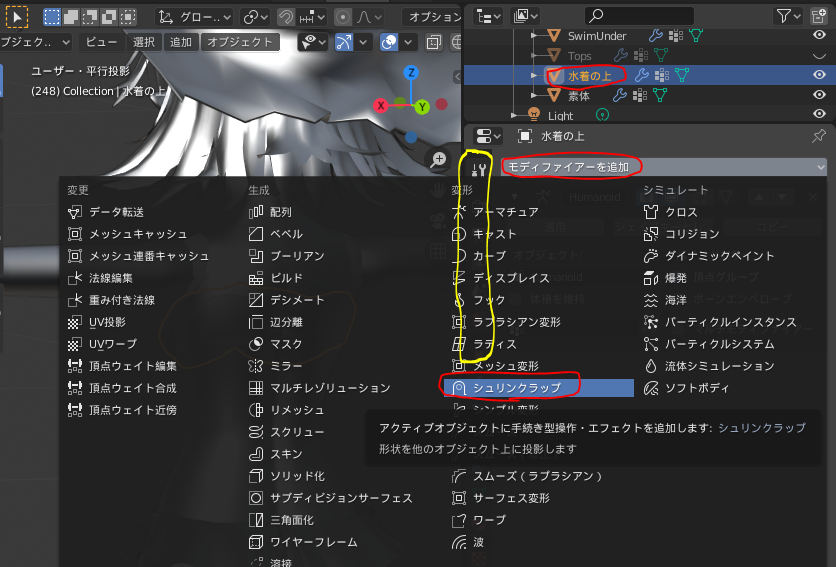Open the pivot point dropdown
836x567 pixels.
(255, 17)
